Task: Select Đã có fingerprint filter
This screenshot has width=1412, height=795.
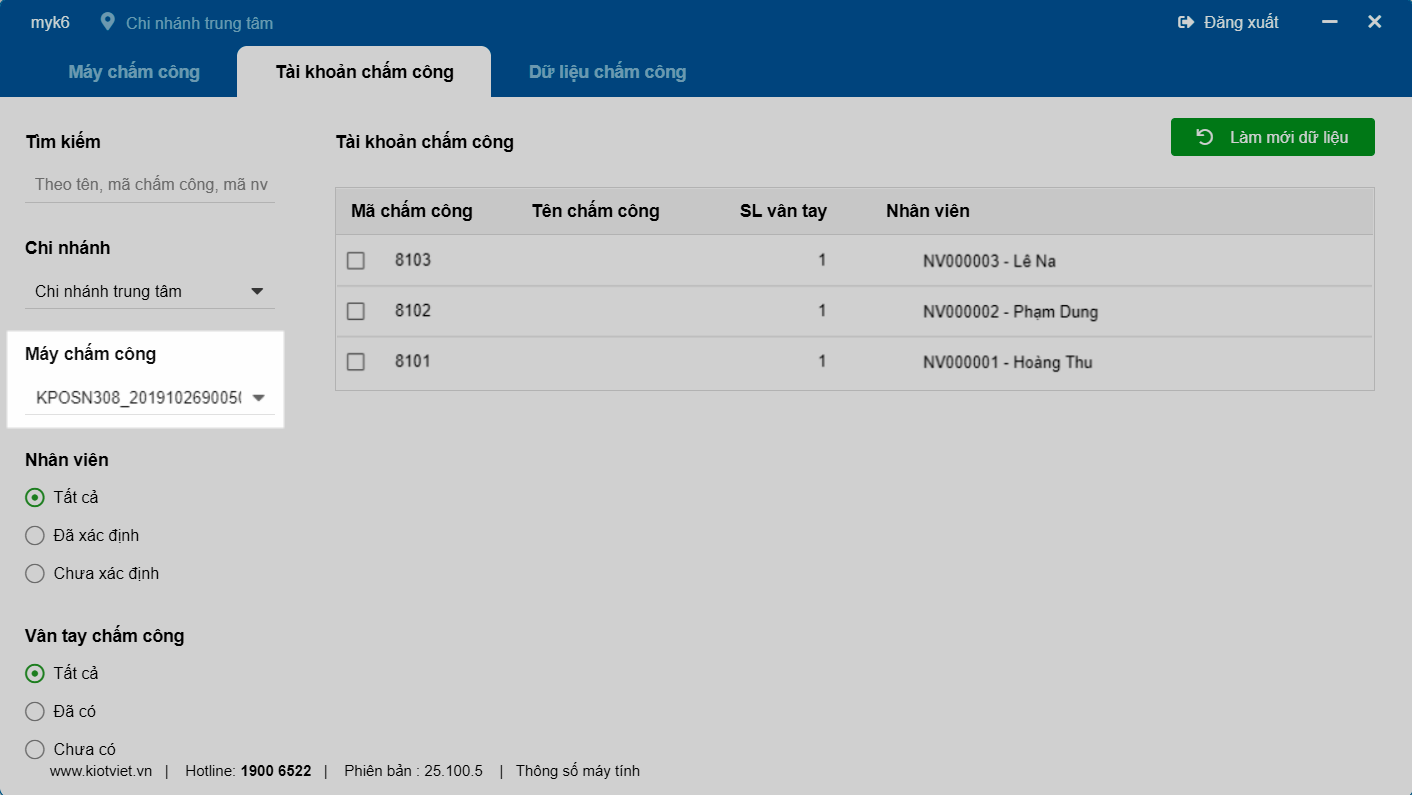Action: pyautogui.click(x=35, y=711)
